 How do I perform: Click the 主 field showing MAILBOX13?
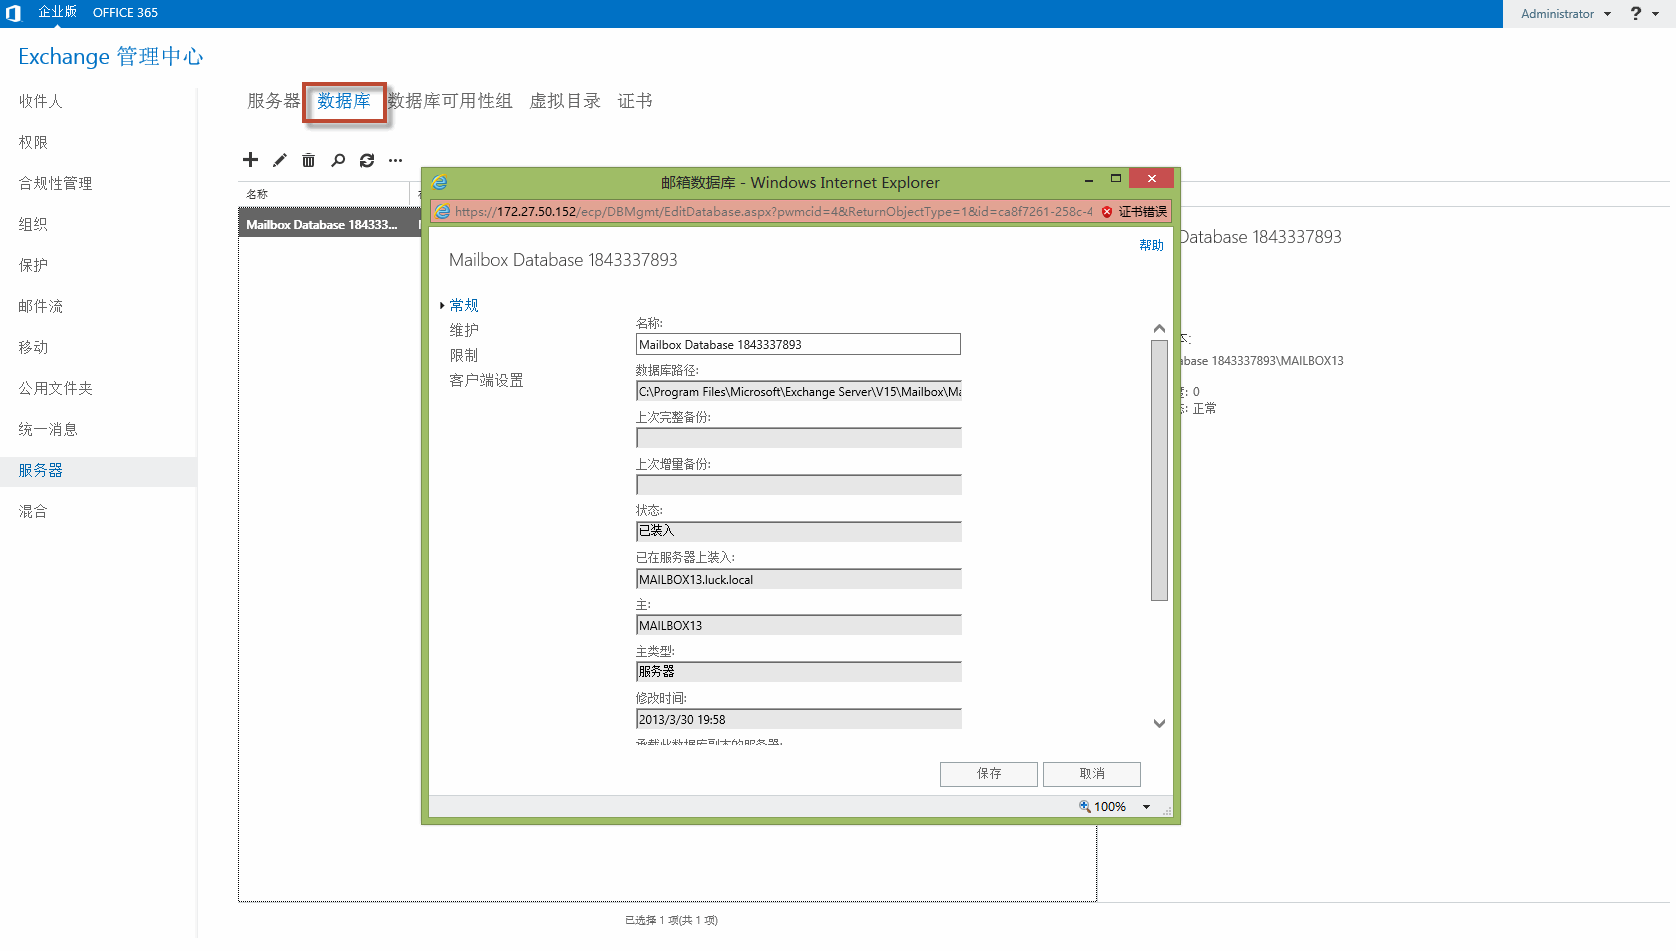pos(798,625)
